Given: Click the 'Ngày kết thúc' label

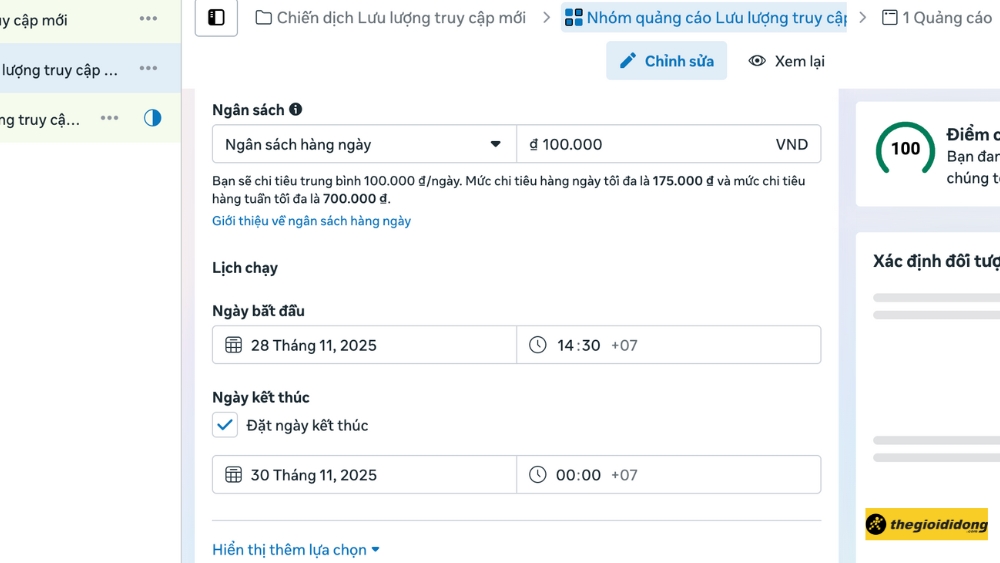Looking at the screenshot, I should coord(261,397).
